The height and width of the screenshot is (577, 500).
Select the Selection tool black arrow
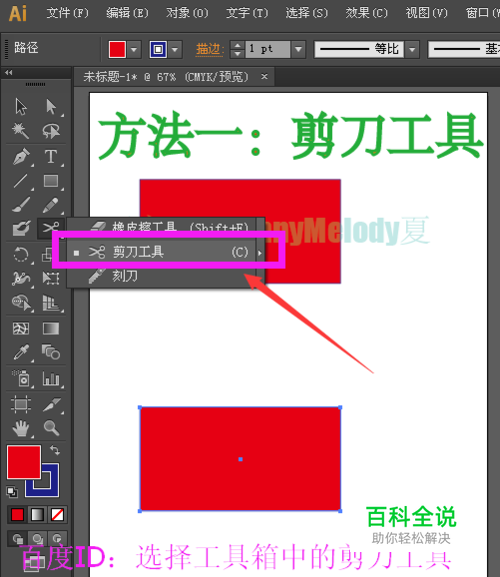click(x=21, y=107)
